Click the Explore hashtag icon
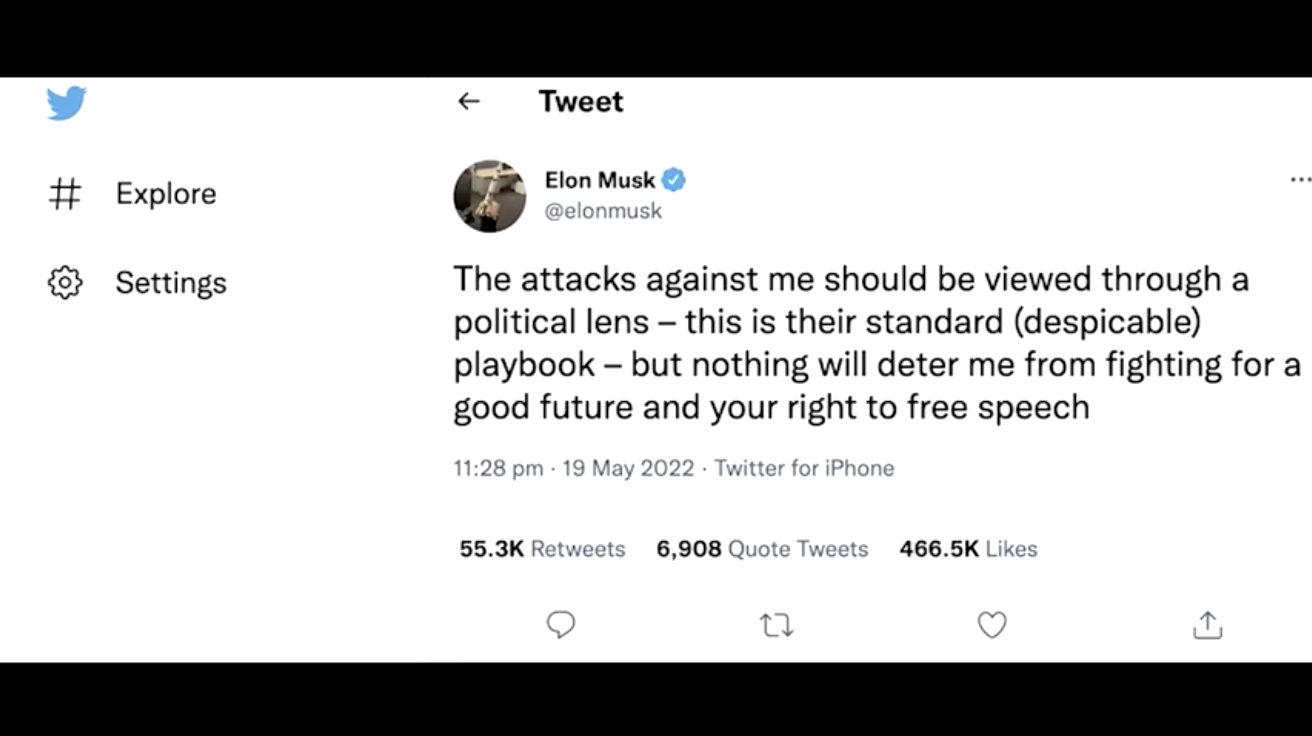 point(64,193)
